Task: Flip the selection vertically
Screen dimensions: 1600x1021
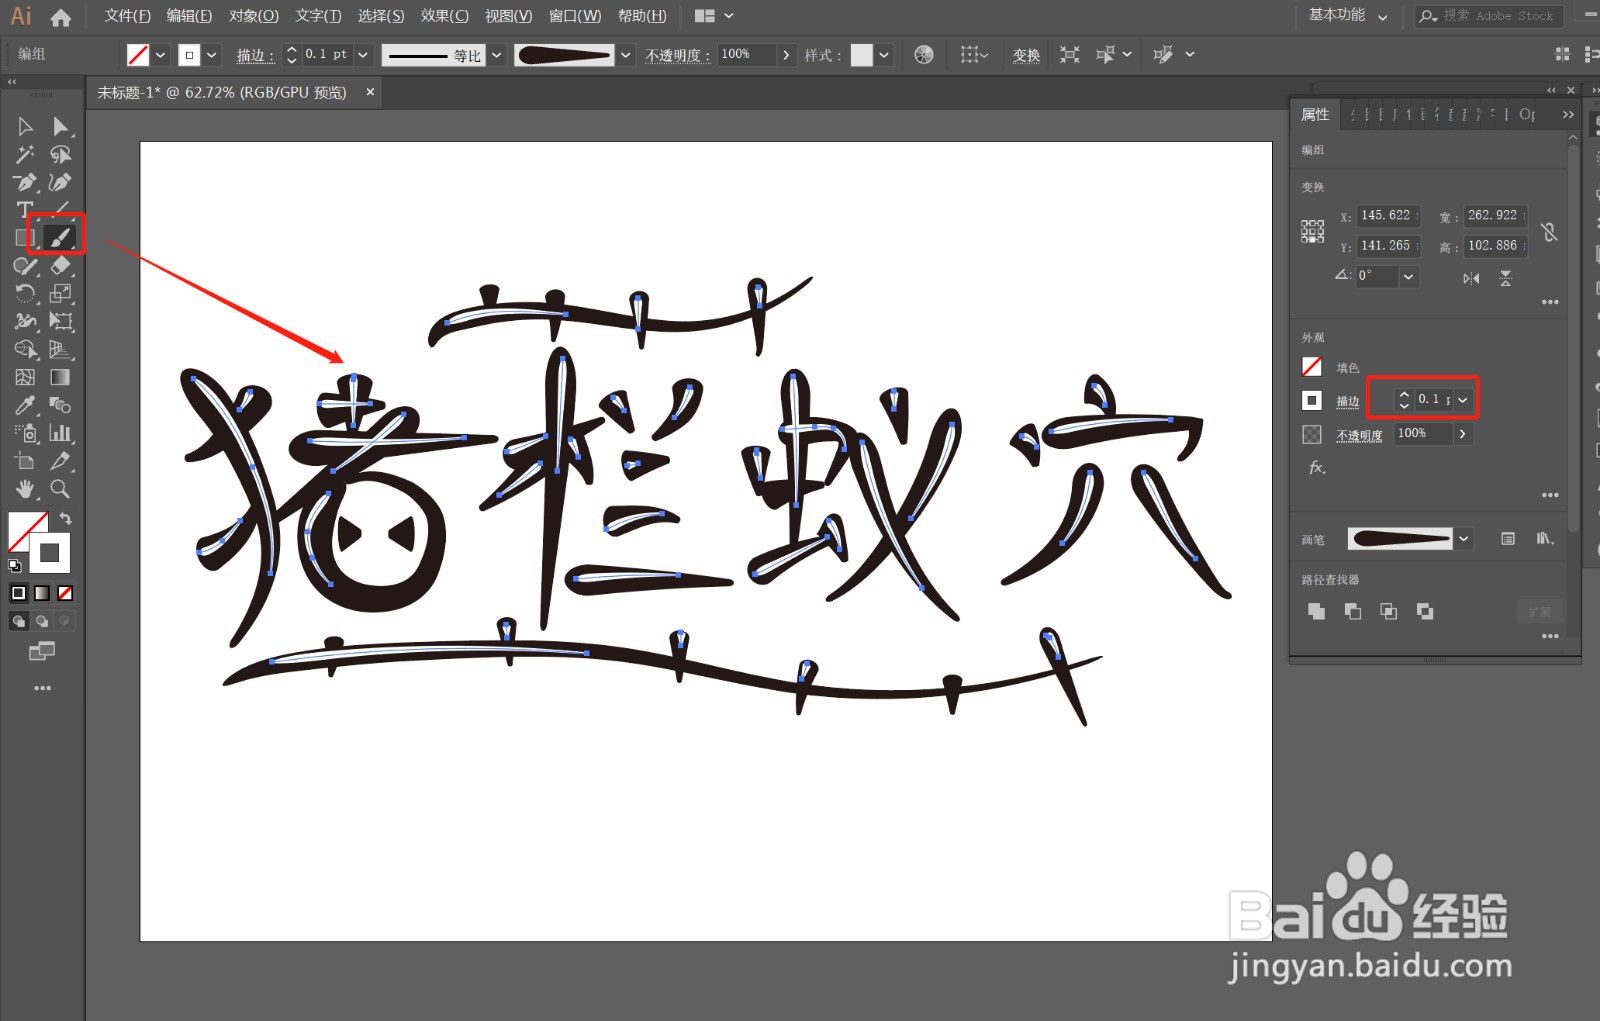Action: click(x=1505, y=278)
